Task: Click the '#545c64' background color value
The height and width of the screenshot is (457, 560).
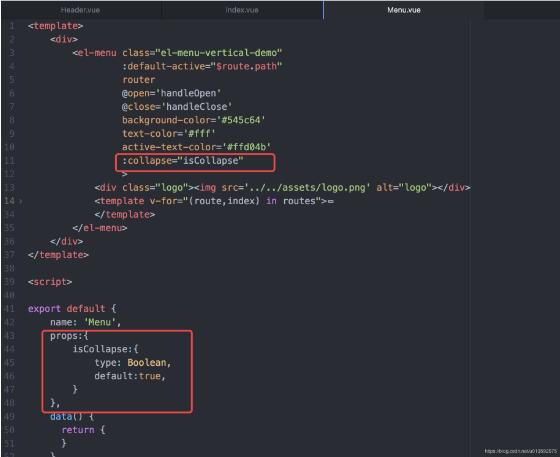Action: pos(241,120)
